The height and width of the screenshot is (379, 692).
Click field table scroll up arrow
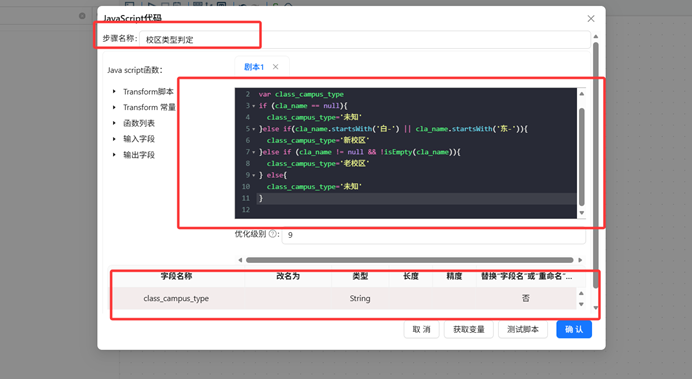point(581,293)
